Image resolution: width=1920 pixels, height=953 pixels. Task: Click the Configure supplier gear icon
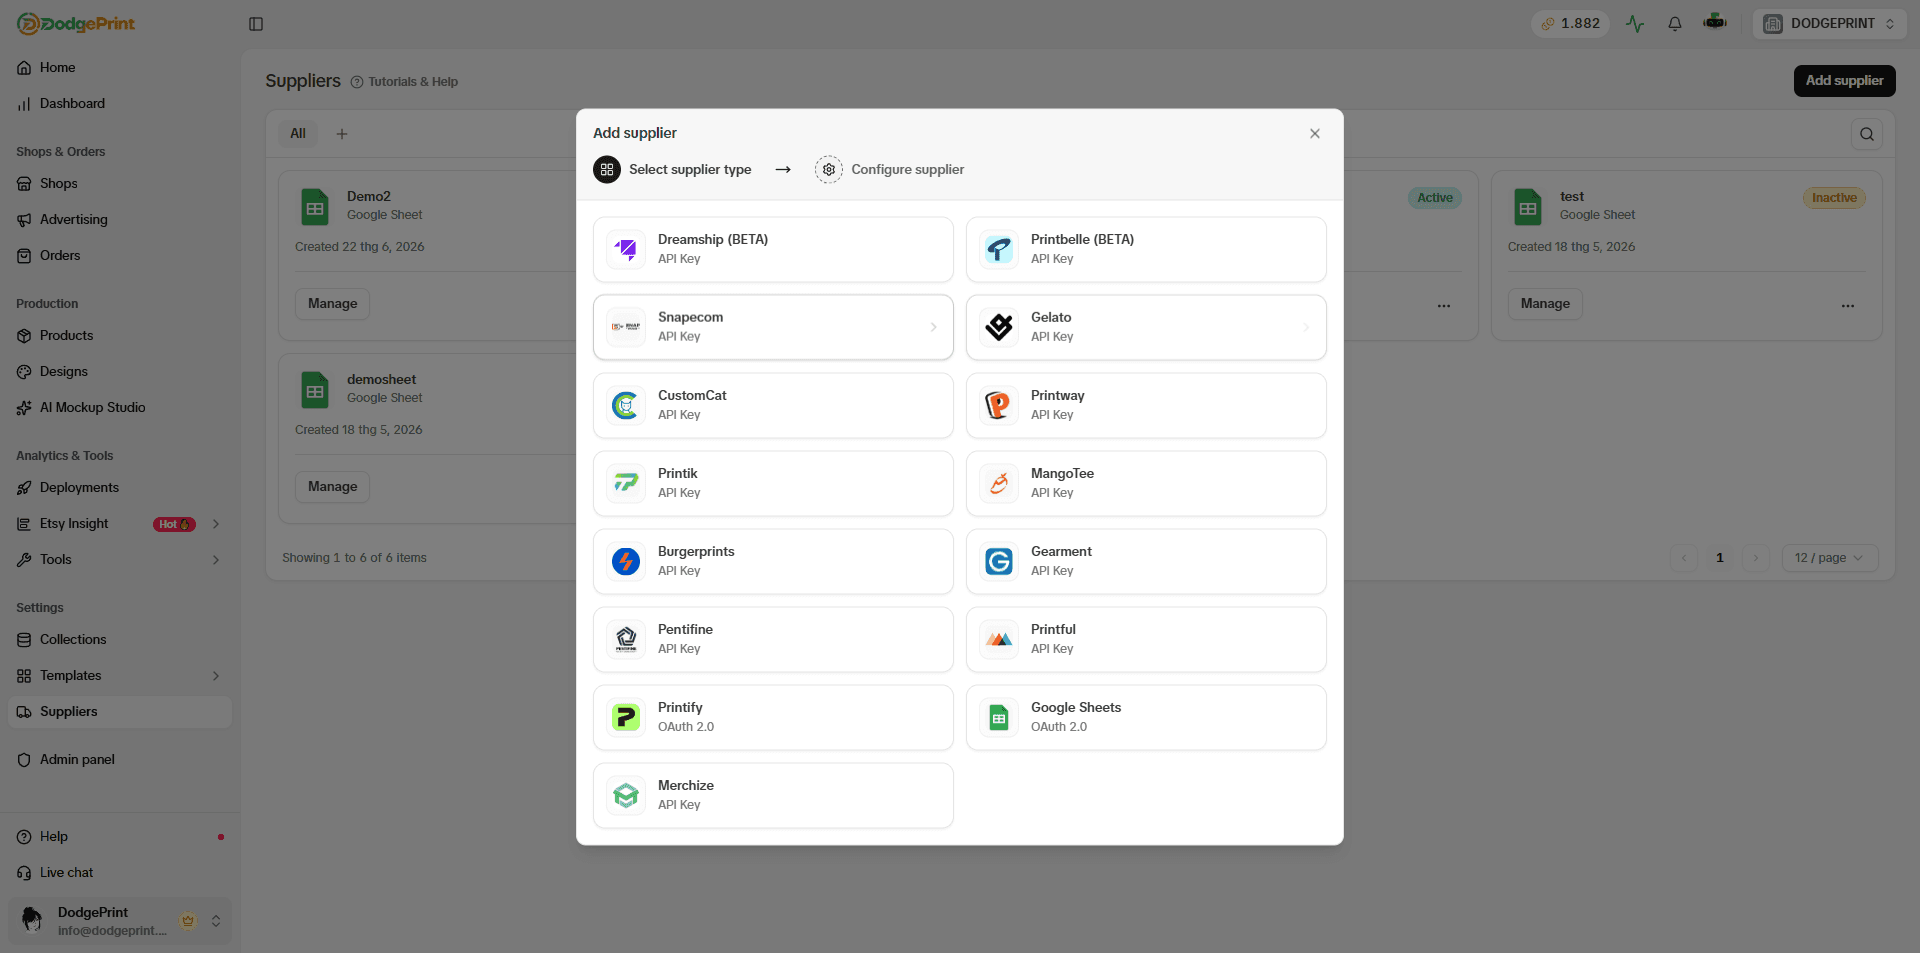829,170
